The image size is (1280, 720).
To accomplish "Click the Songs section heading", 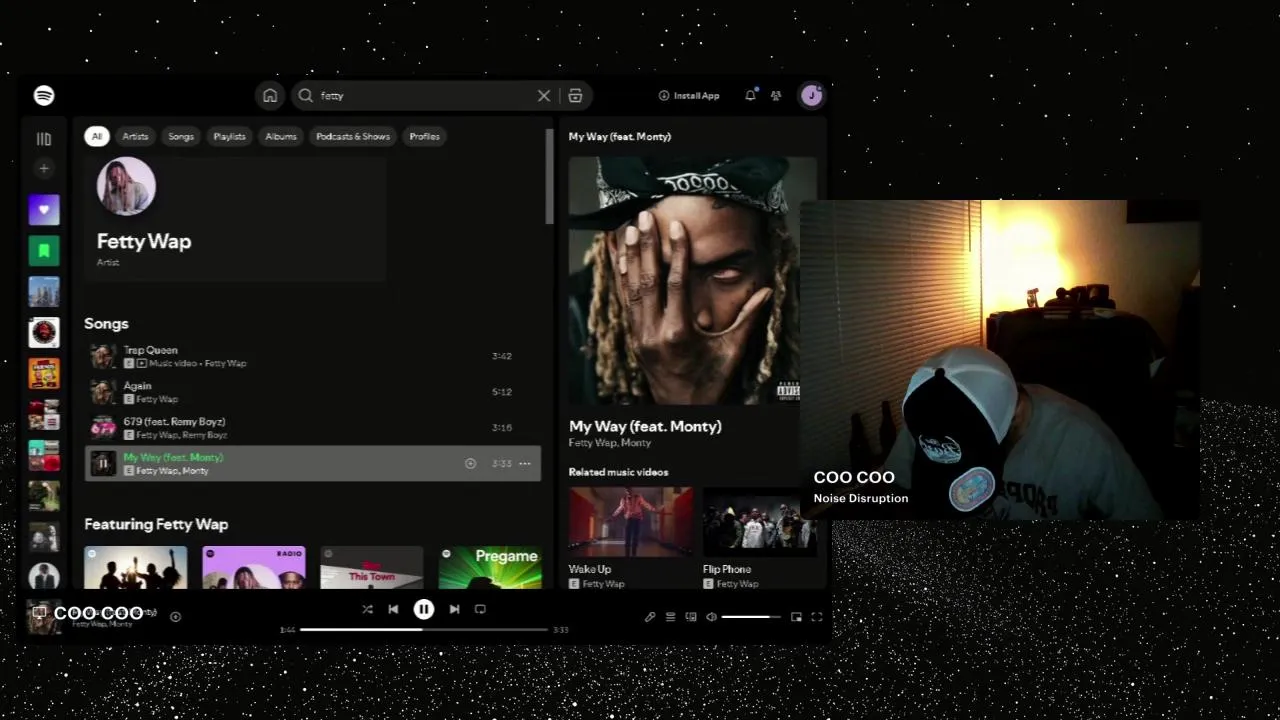I will tap(106, 323).
